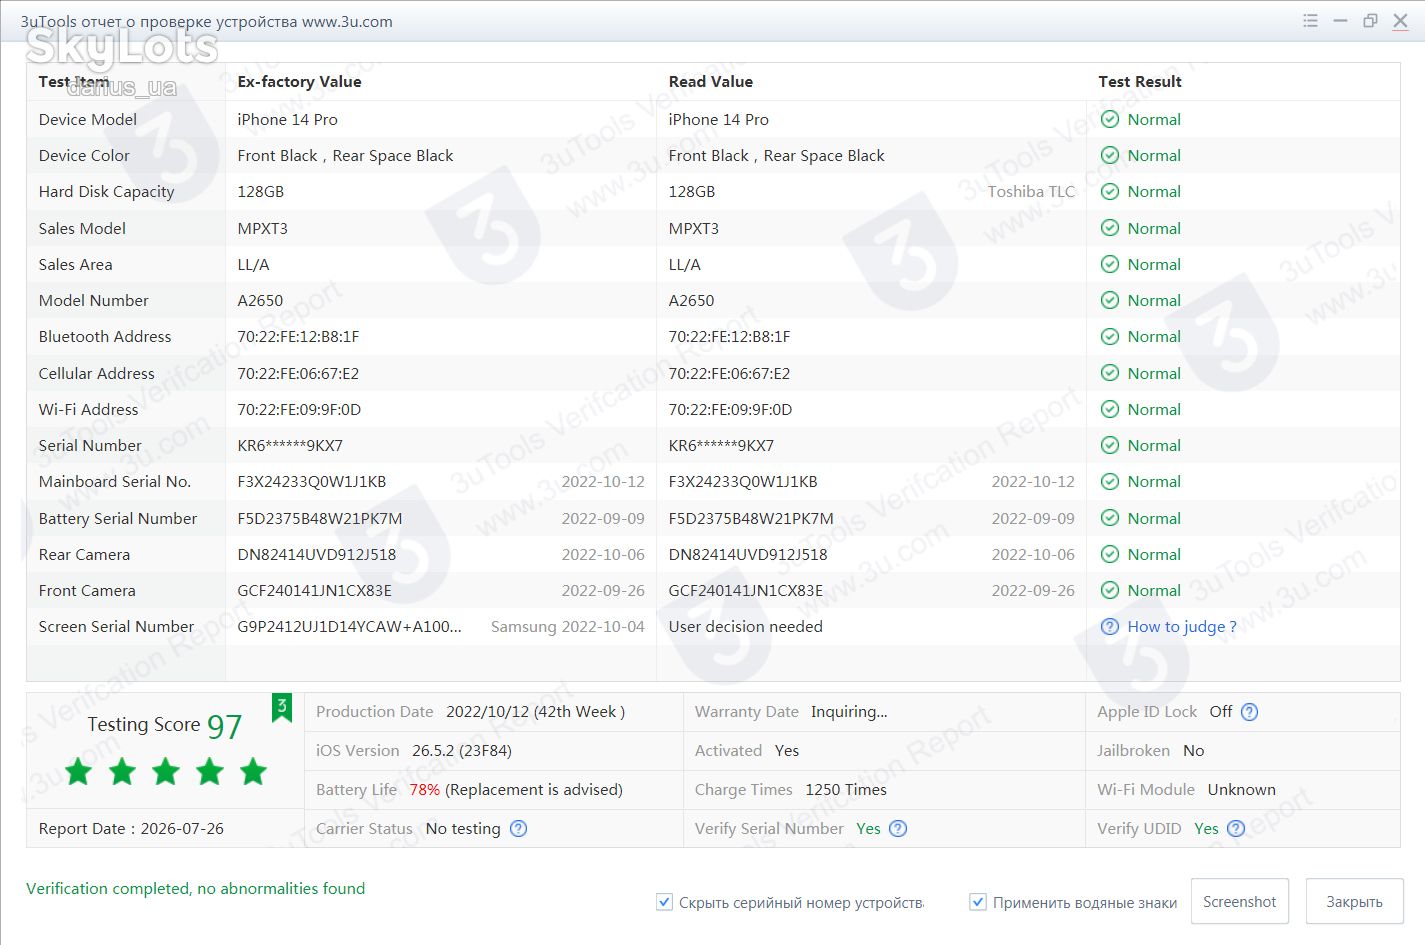Click the Report Date 2026-07-26 text
Screen dimensions: 1425x945
coord(131,829)
